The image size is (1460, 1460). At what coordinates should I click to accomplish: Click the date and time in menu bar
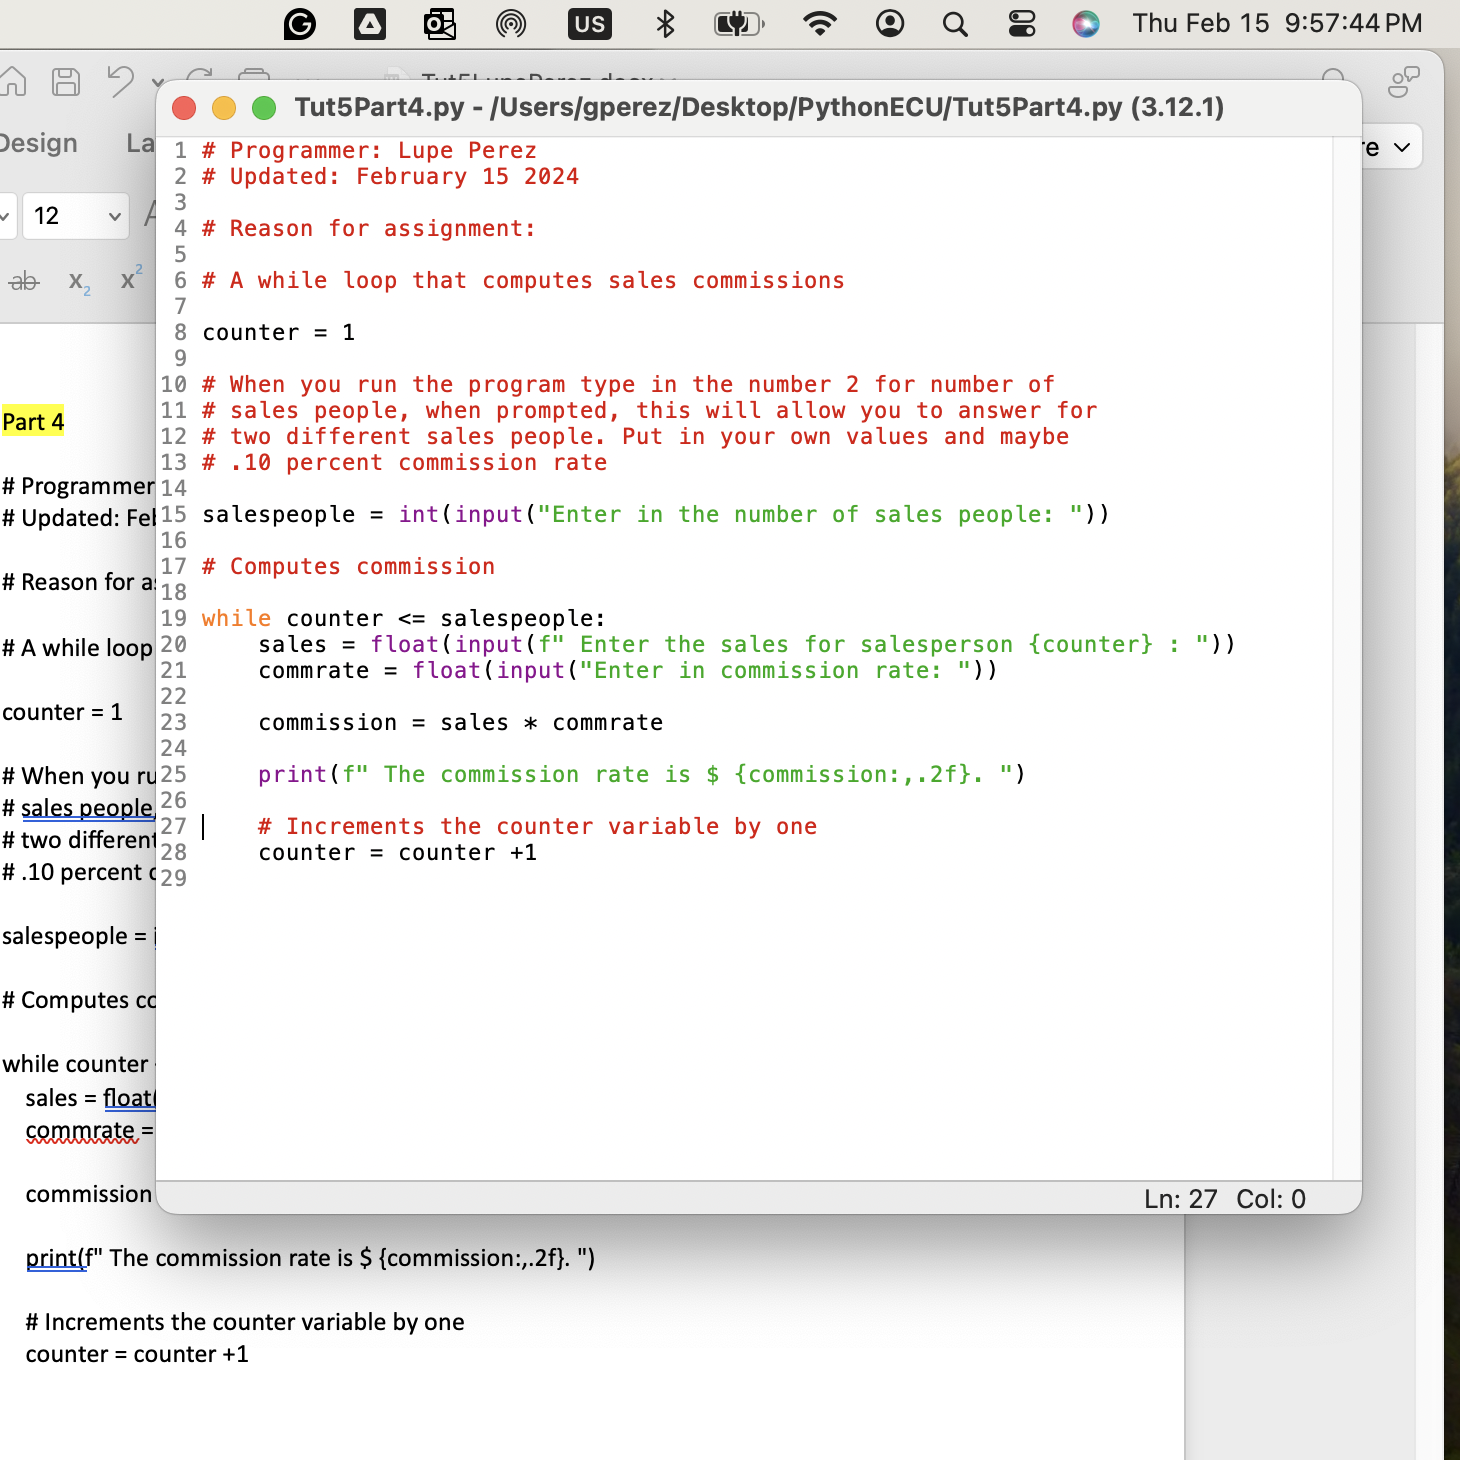(x=1276, y=24)
